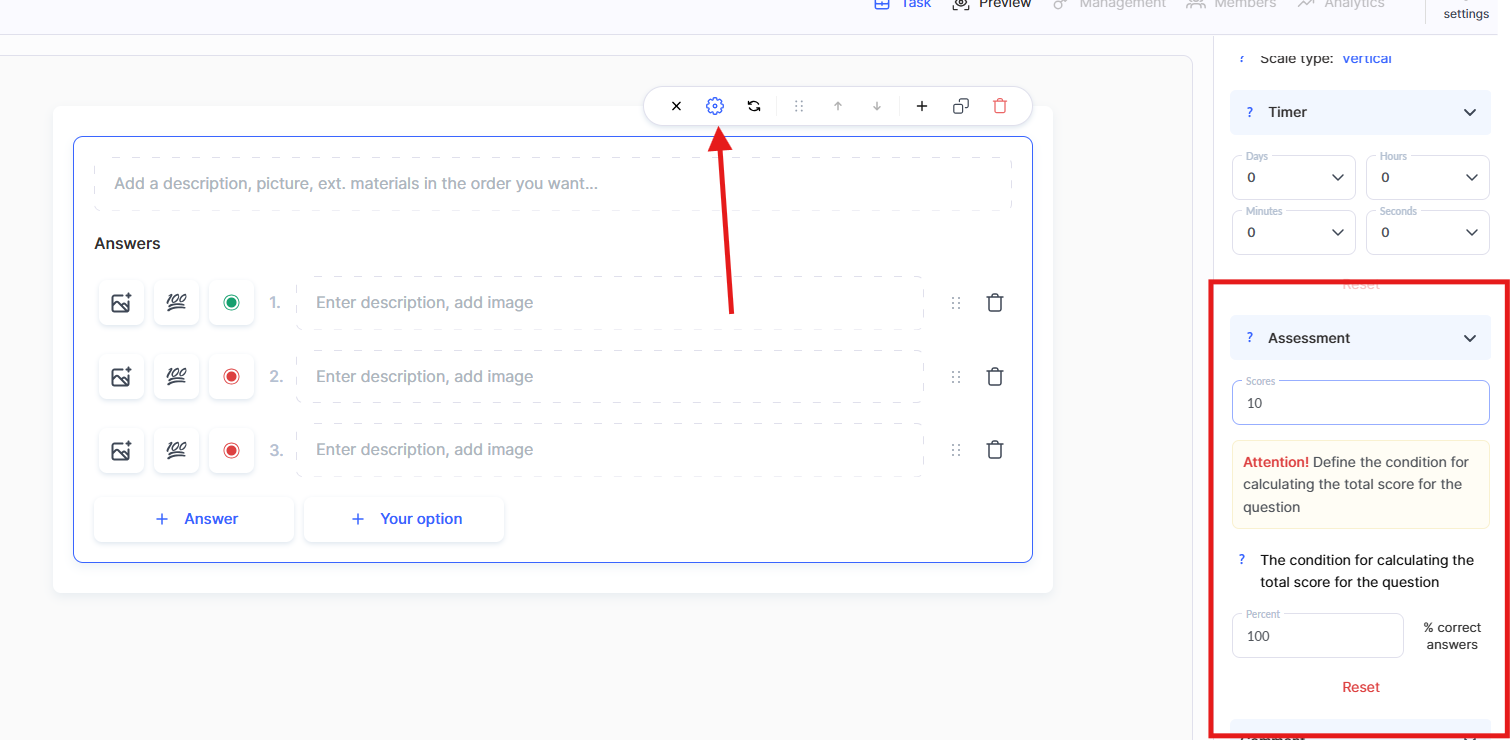The width and height of the screenshot is (1511, 740).
Task: Click the Scores input field
Action: [x=1360, y=403]
